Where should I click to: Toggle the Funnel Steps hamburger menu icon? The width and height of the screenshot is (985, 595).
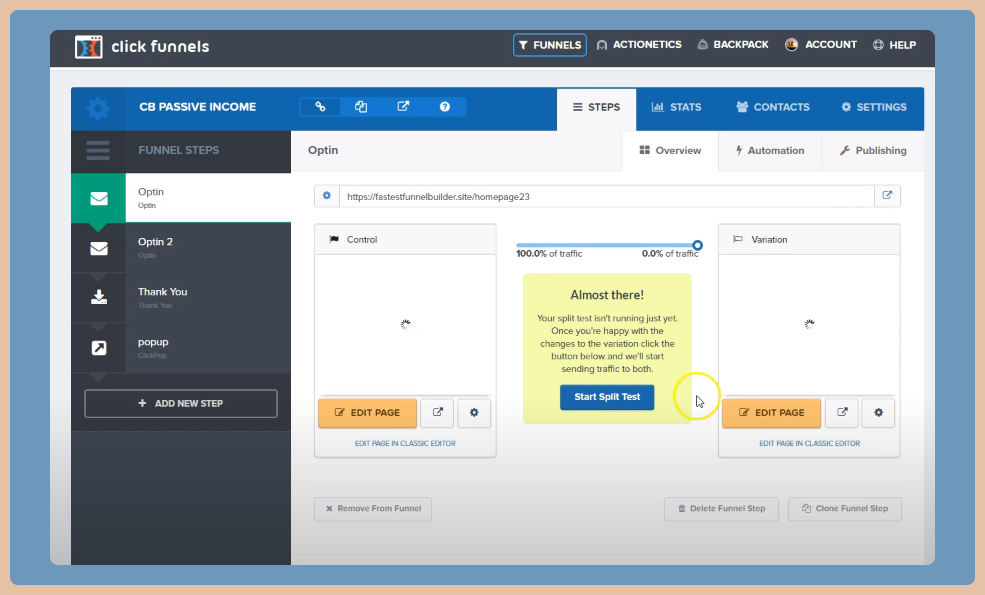tap(98, 150)
